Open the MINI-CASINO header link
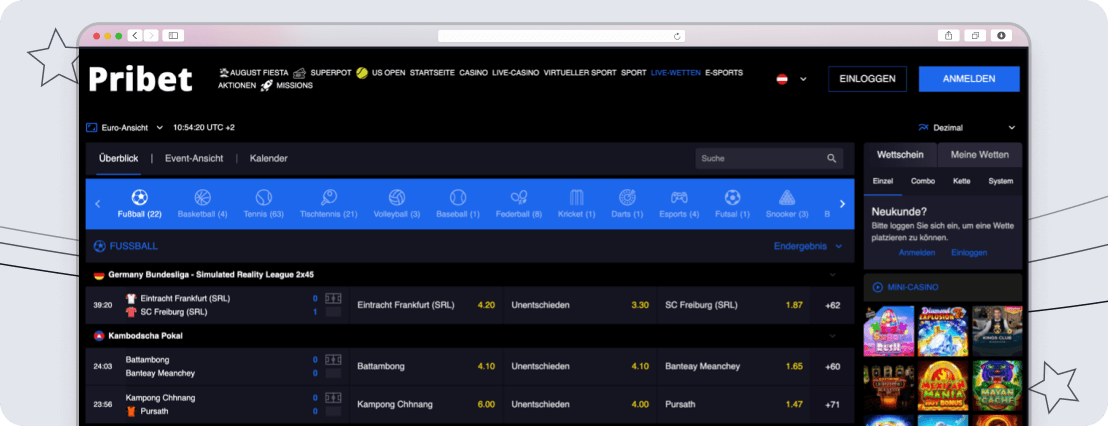 pos(905,288)
